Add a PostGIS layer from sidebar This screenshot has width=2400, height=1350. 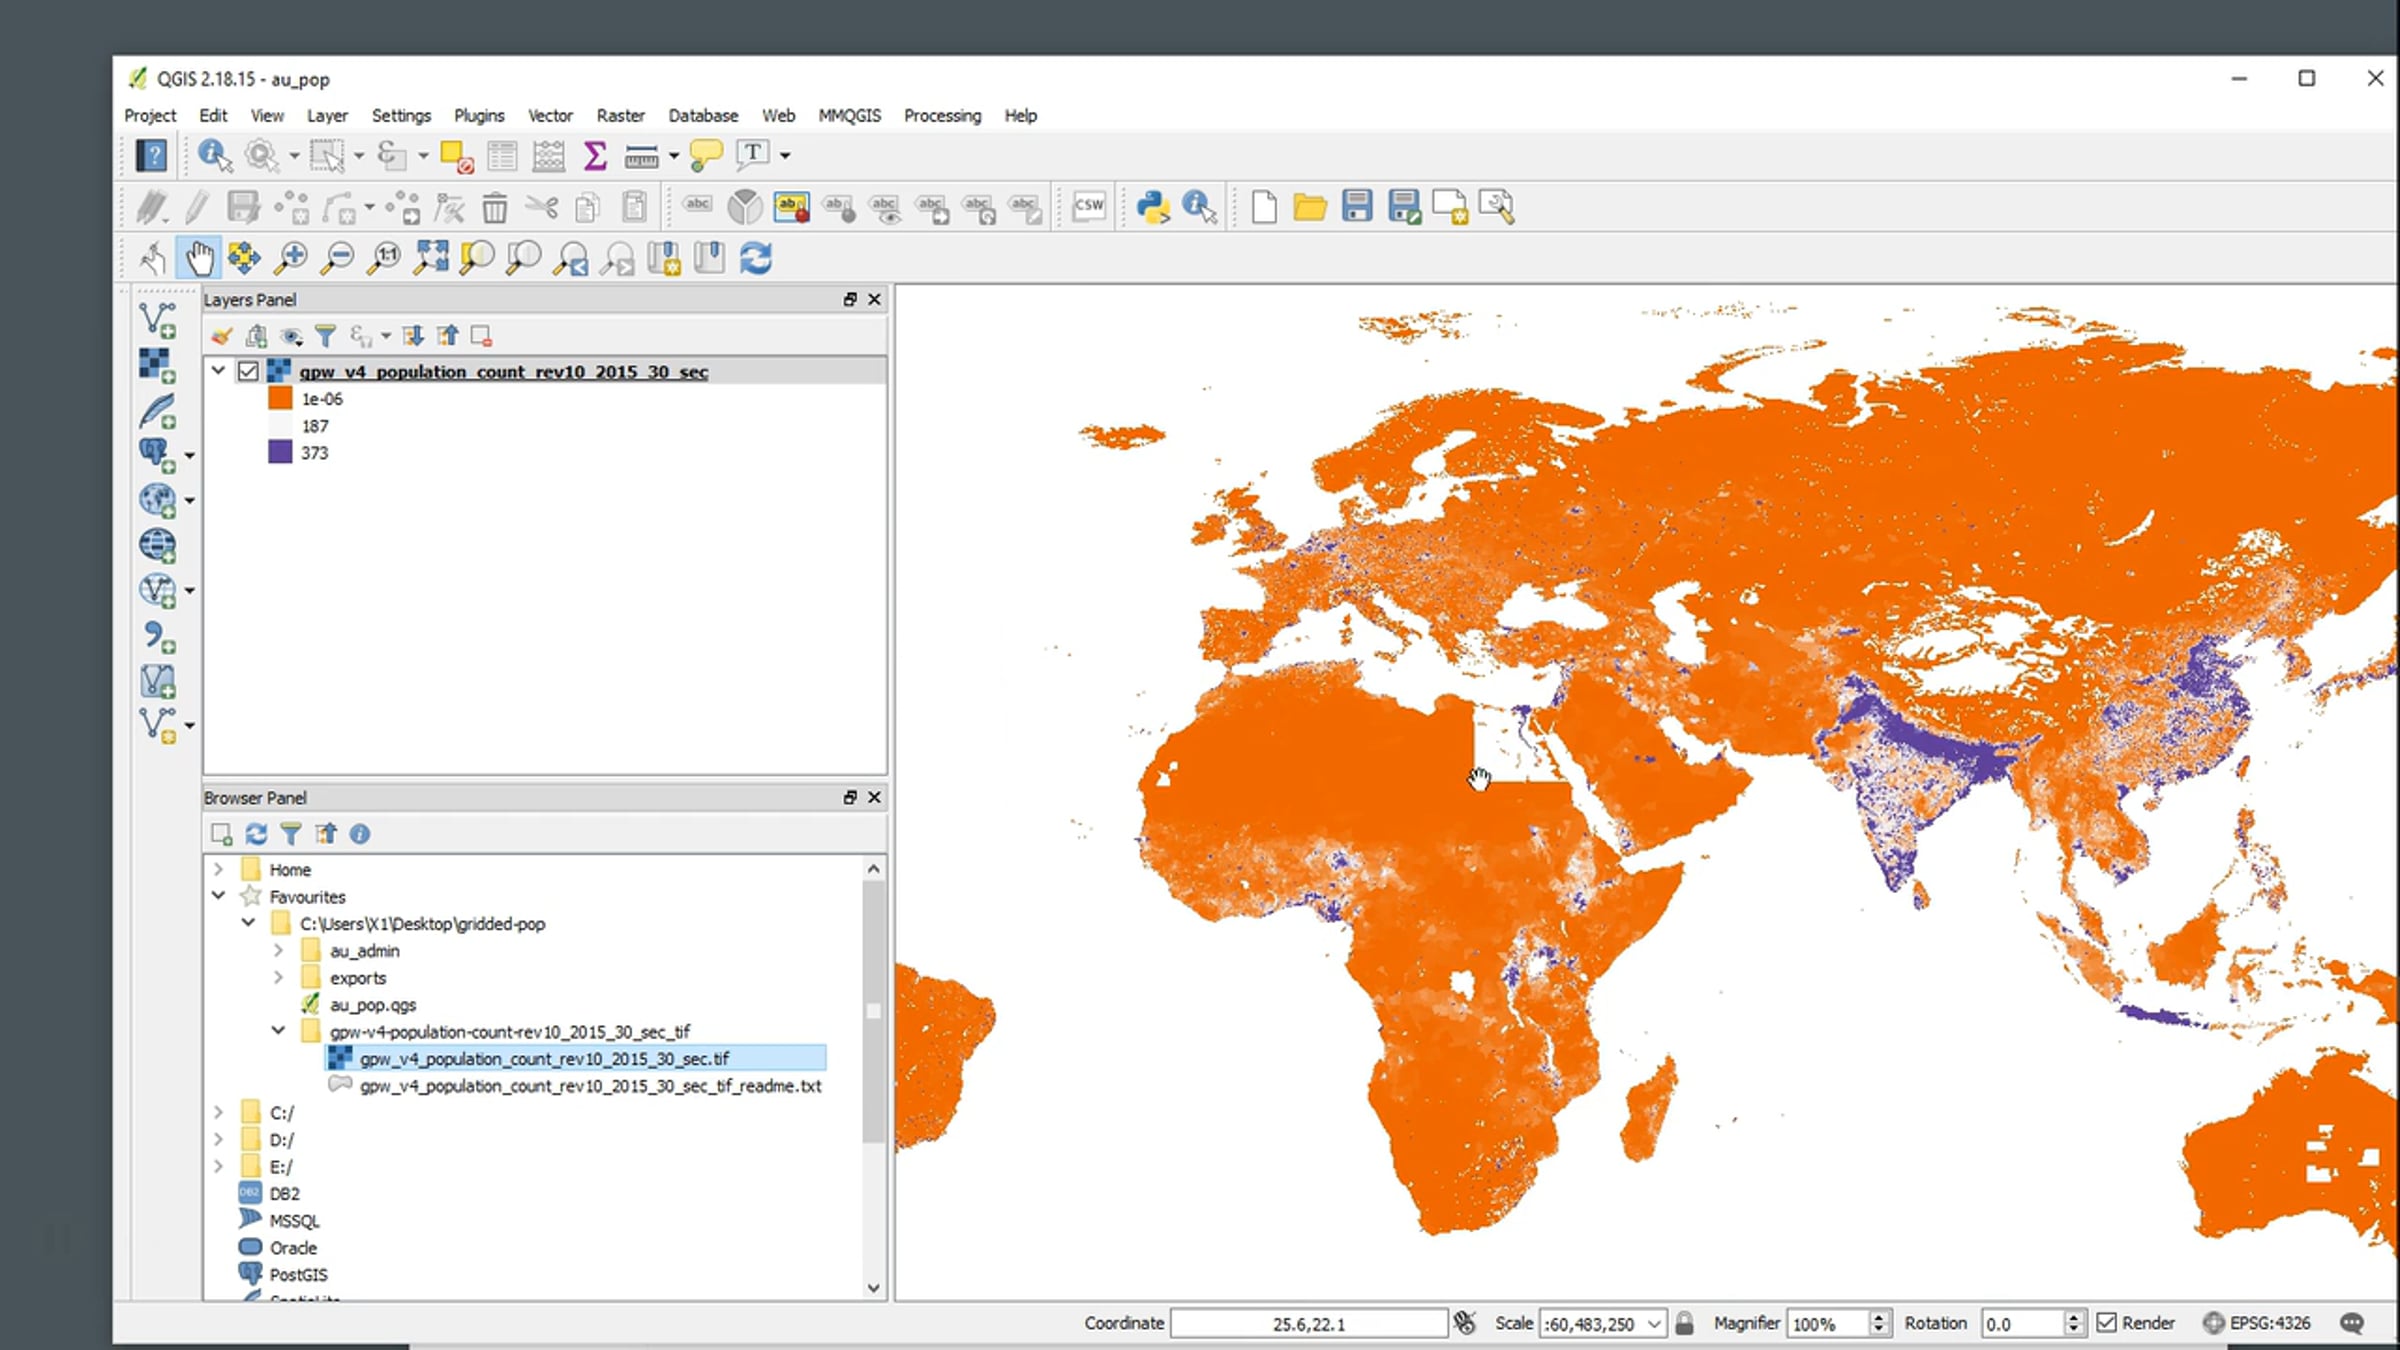(x=155, y=455)
